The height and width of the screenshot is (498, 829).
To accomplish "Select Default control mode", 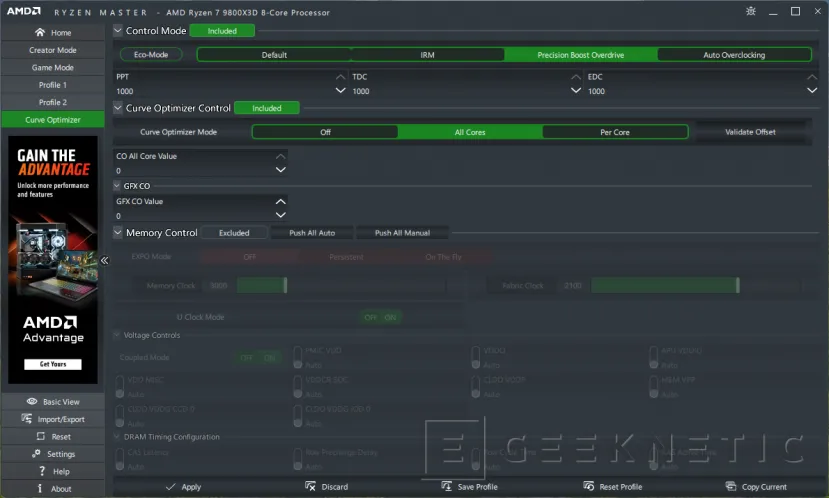I will (274, 54).
